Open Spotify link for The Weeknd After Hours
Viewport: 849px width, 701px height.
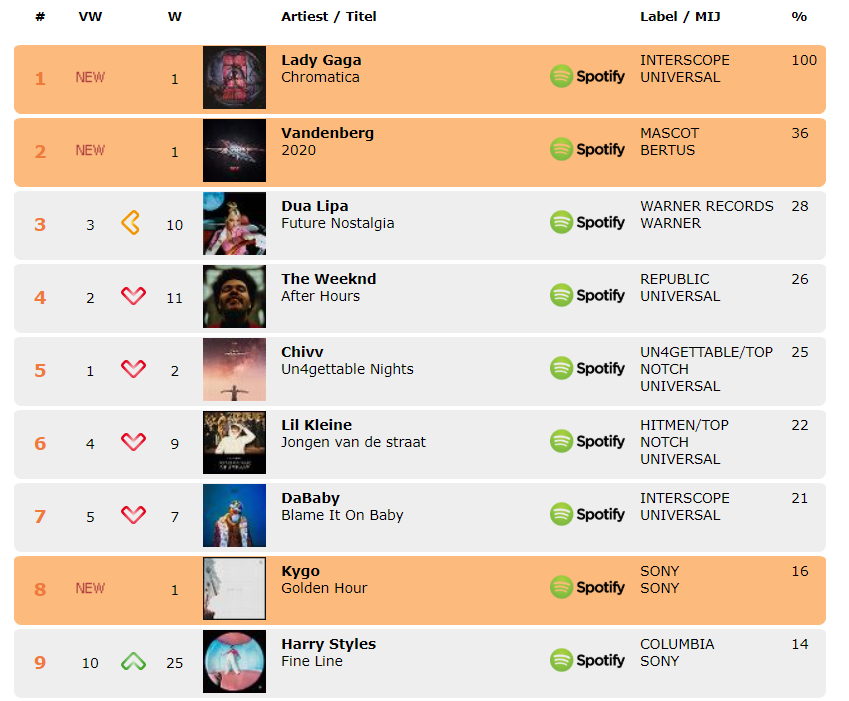coord(587,296)
